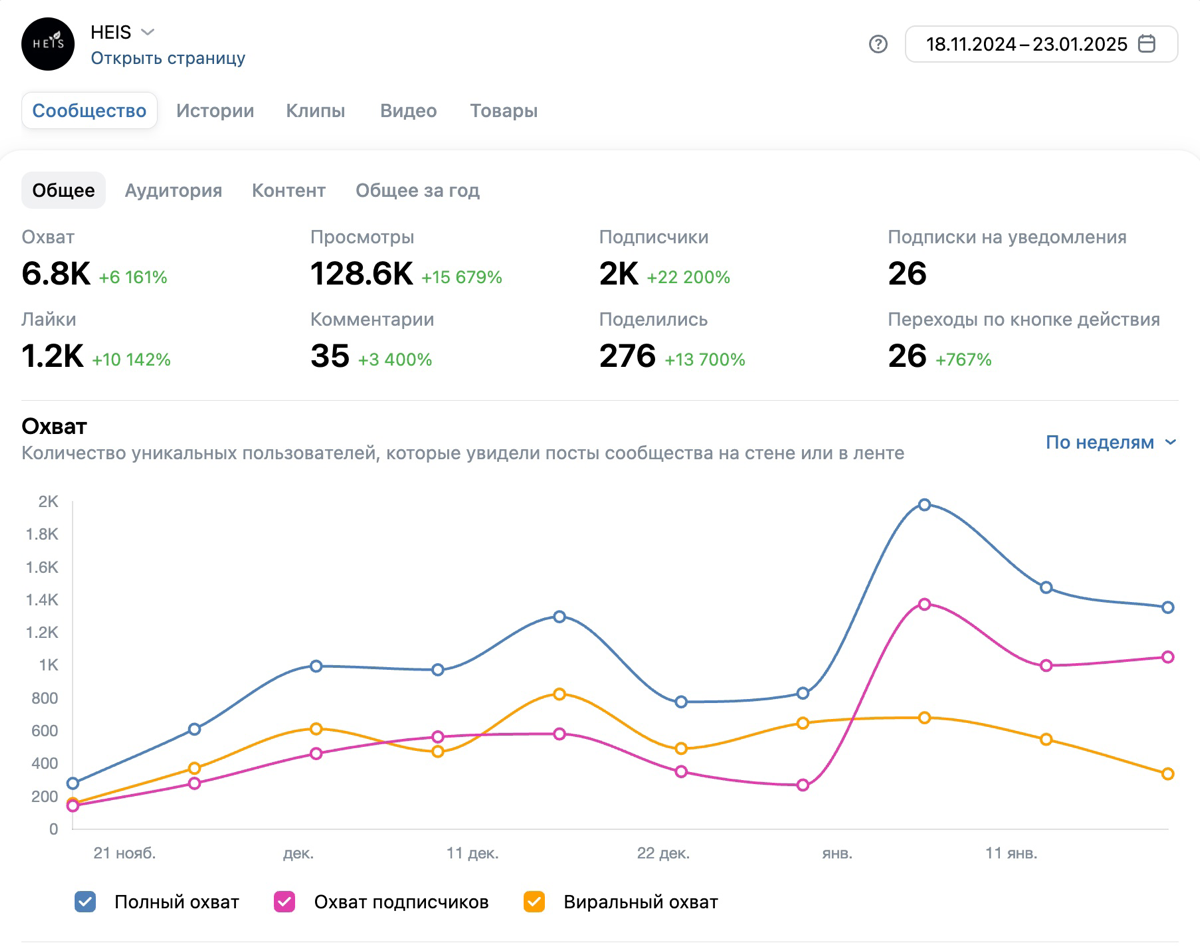Image resolution: width=1200 pixels, height=949 pixels.
Task: Click the blue peak point near 2K
Action: 925,505
